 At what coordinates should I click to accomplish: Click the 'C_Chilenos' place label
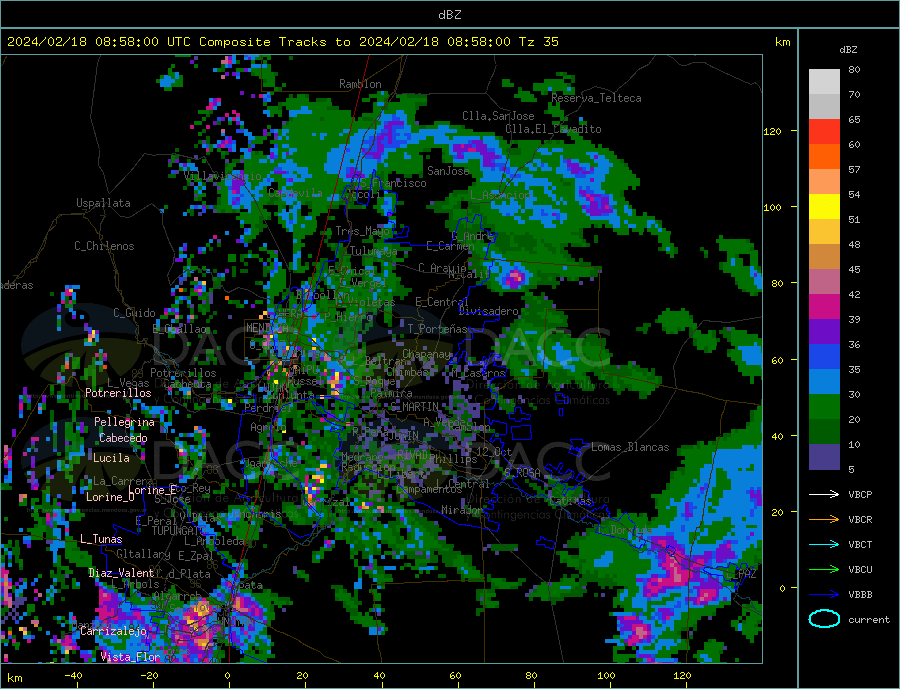tap(104, 246)
